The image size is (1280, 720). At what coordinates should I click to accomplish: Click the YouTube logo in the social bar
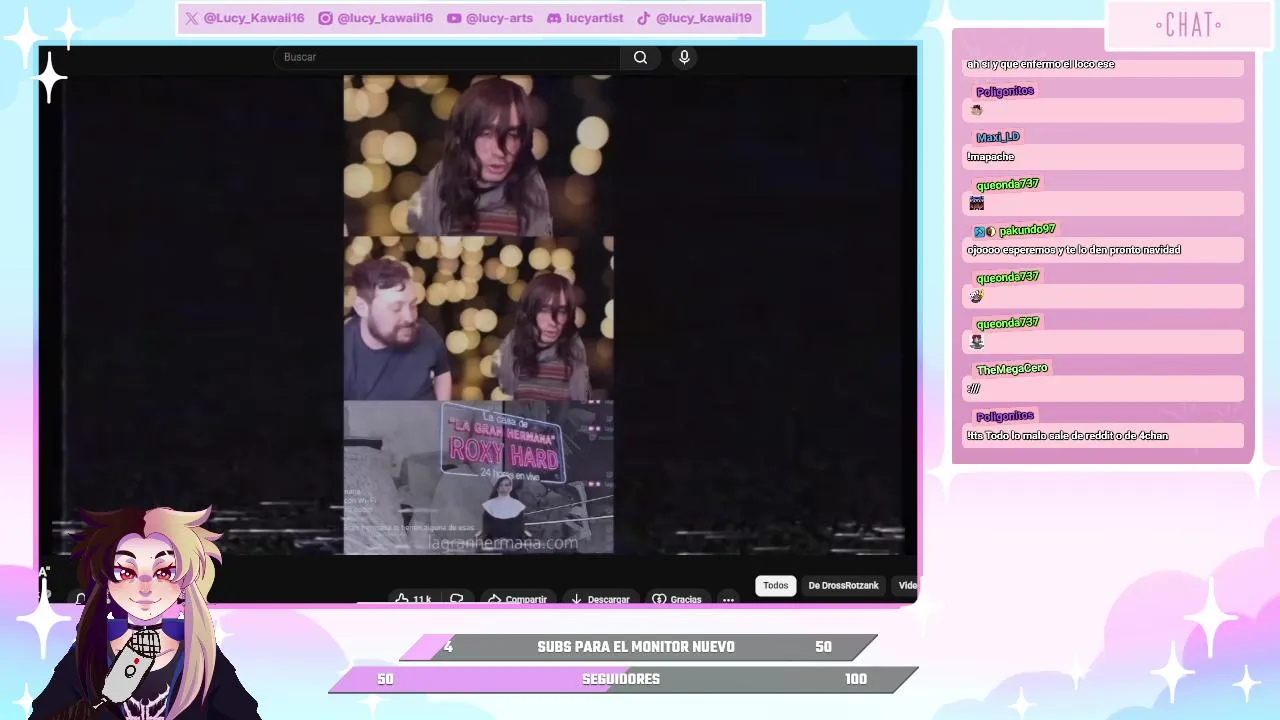pos(454,18)
